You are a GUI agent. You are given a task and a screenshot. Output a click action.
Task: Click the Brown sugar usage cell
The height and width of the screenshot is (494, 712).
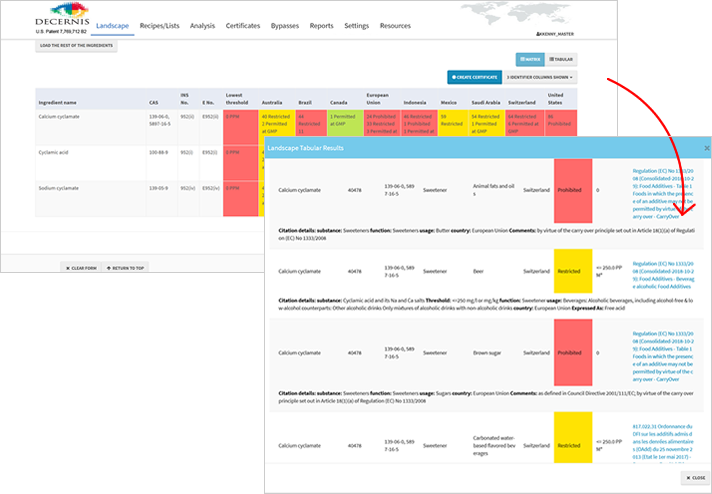(x=486, y=353)
